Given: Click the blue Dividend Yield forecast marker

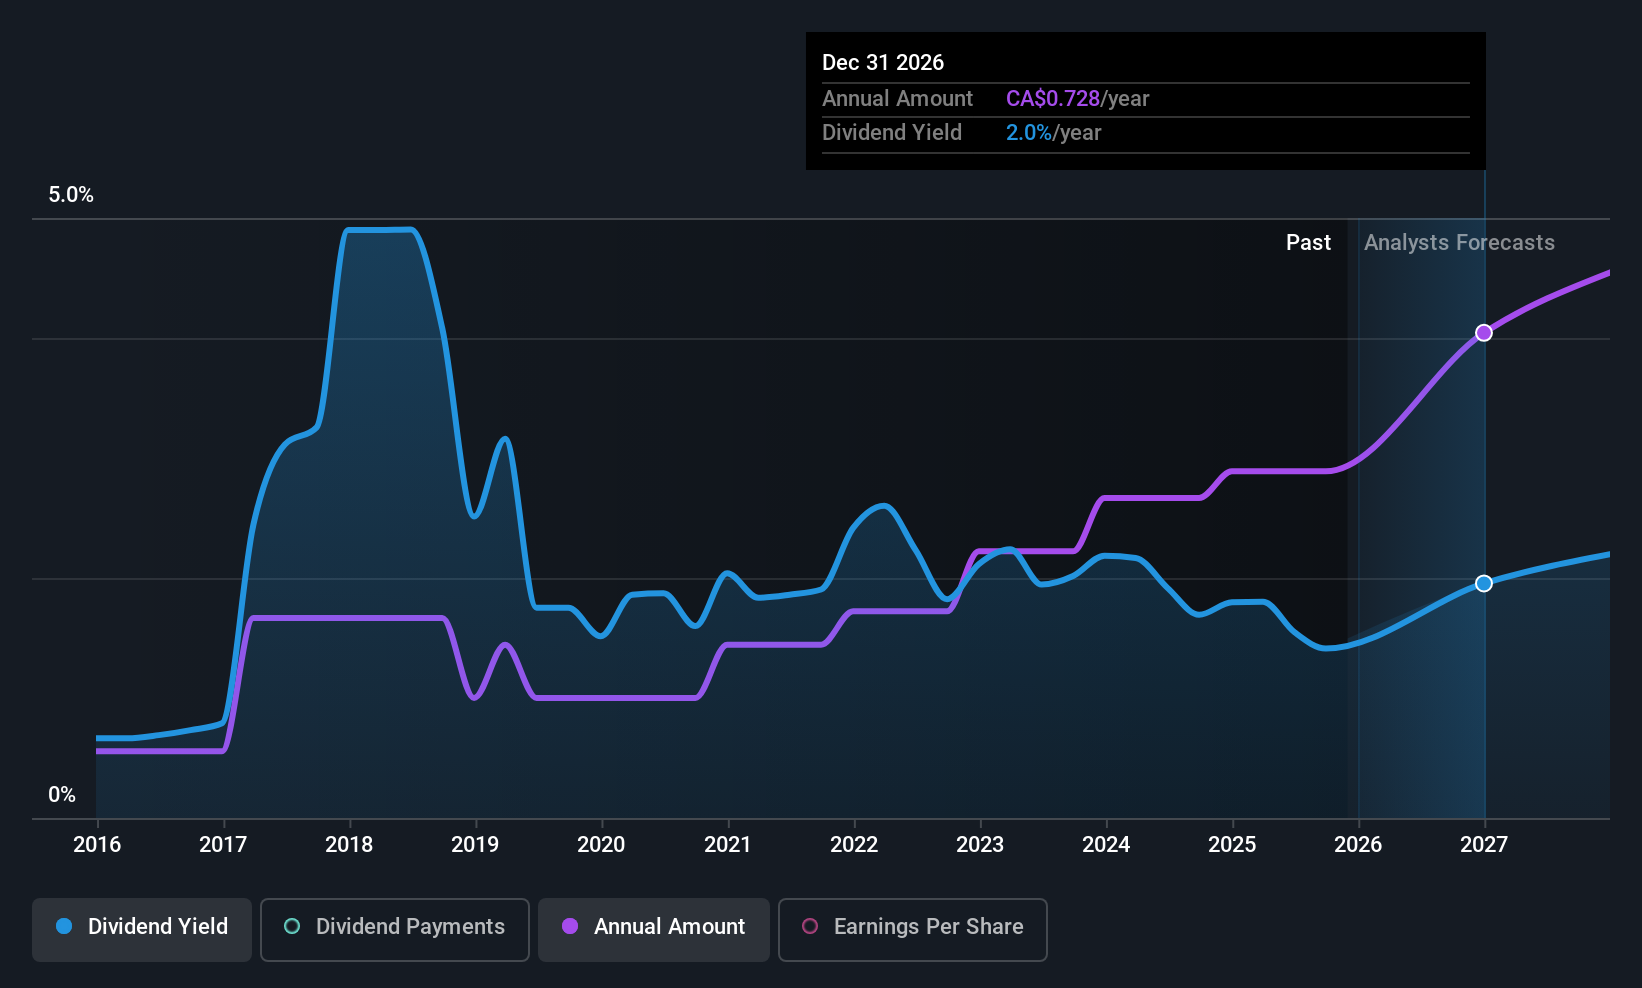Looking at the screenshot, I should (1484, 583).
